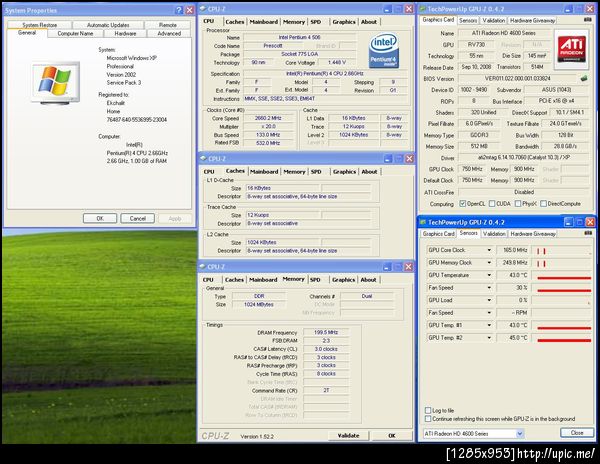This screenshot has height=464, width=600.
Task: Click the DRAM Frequency value 199.5 MHz
Action: click(326, 332)
